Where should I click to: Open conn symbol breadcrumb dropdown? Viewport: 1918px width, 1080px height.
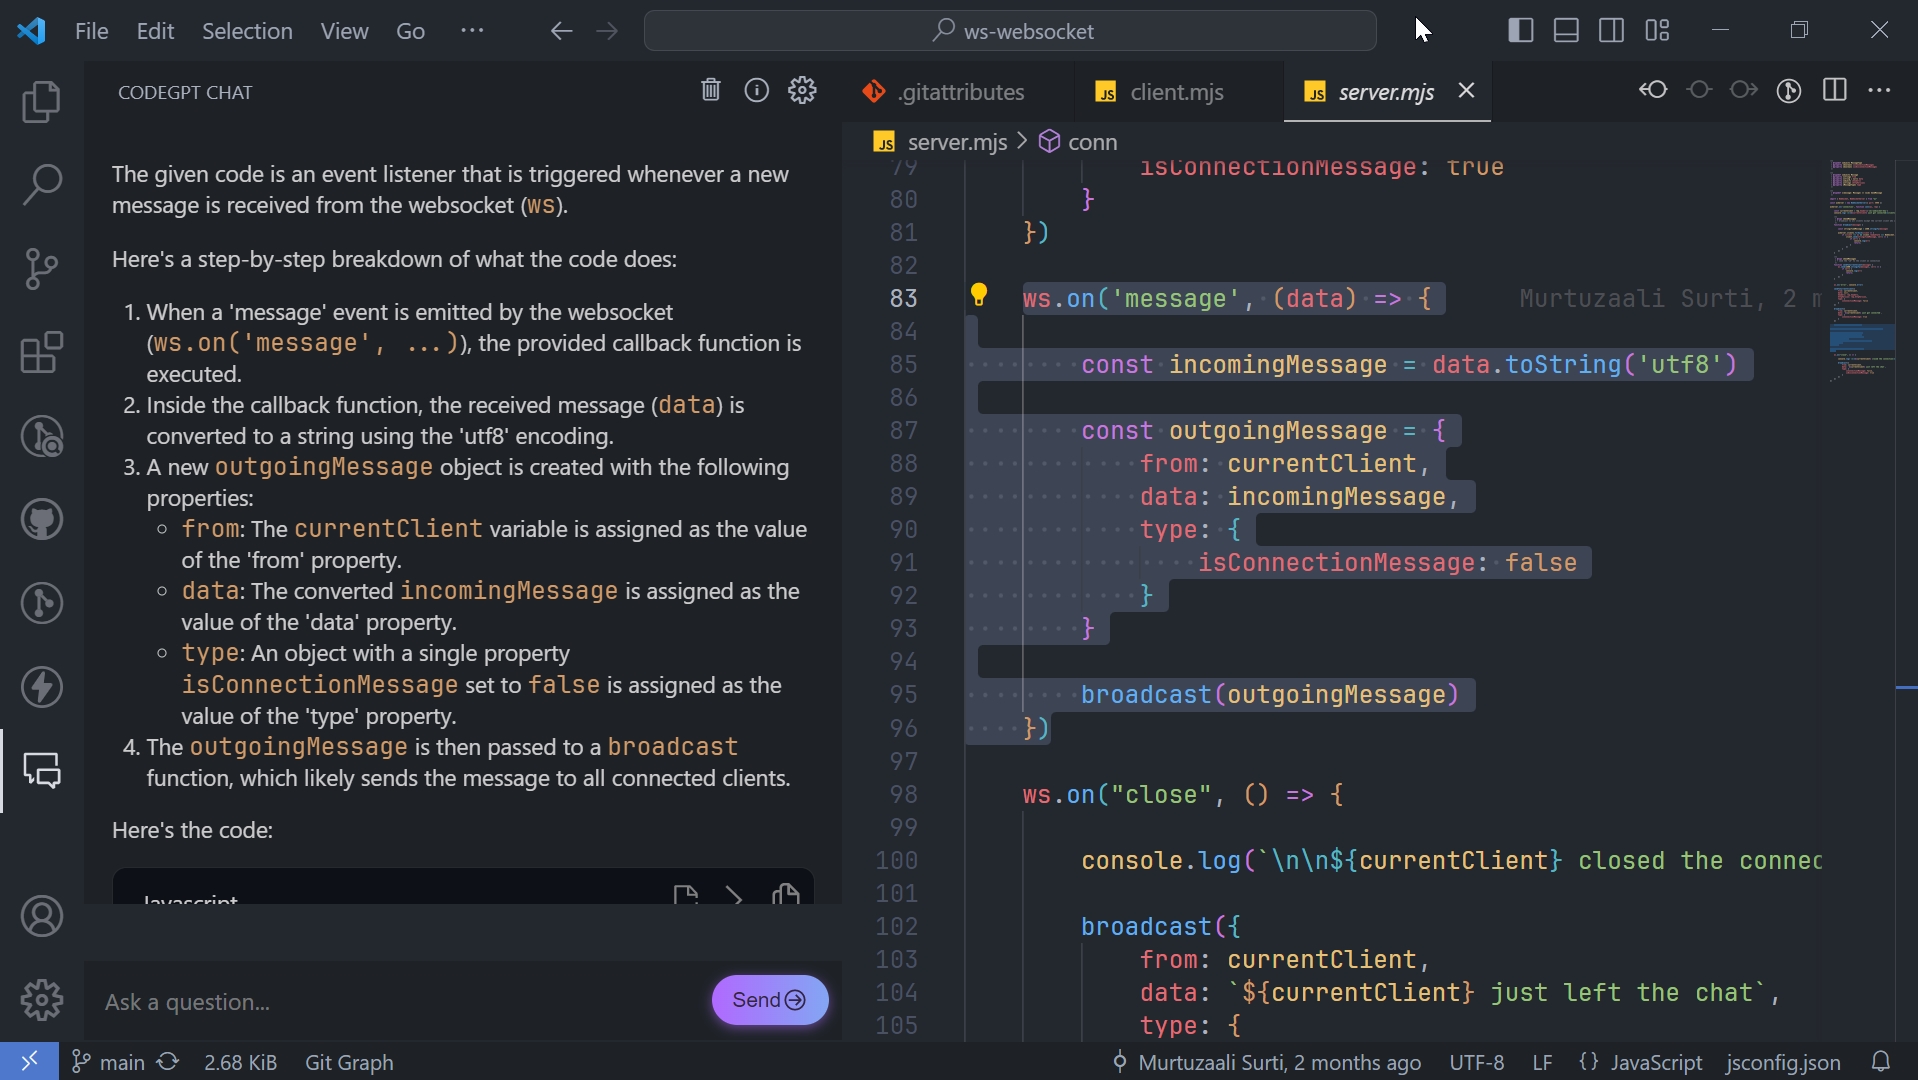pos(1078,142)
